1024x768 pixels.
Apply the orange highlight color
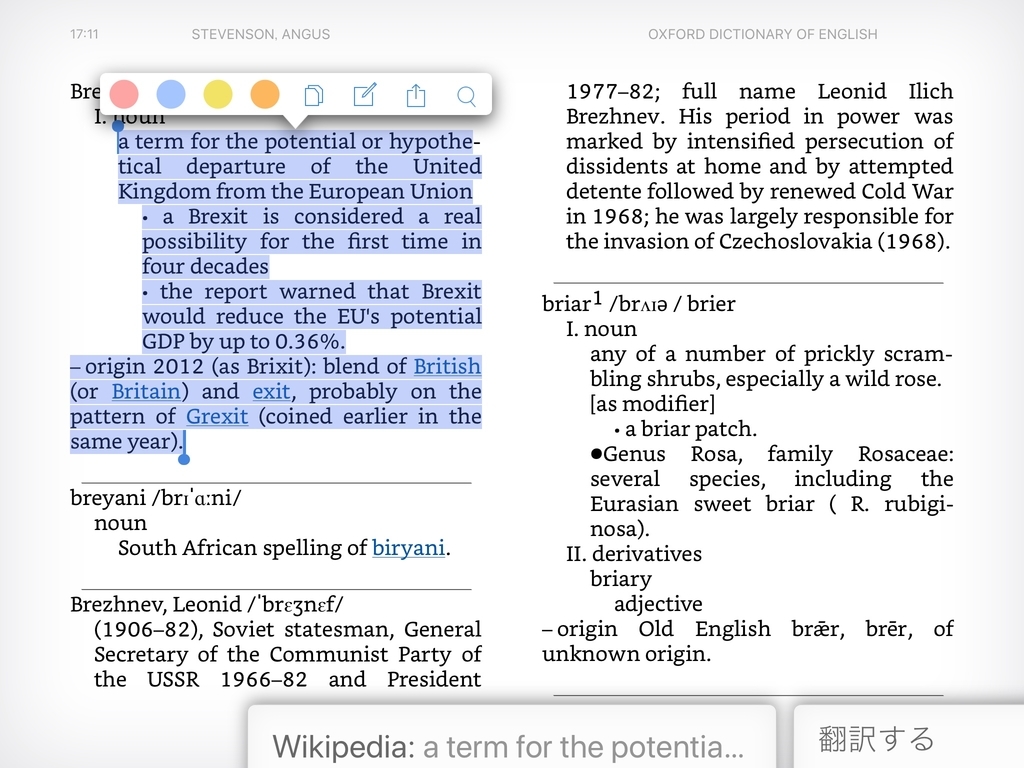click(x=265, y=95)
